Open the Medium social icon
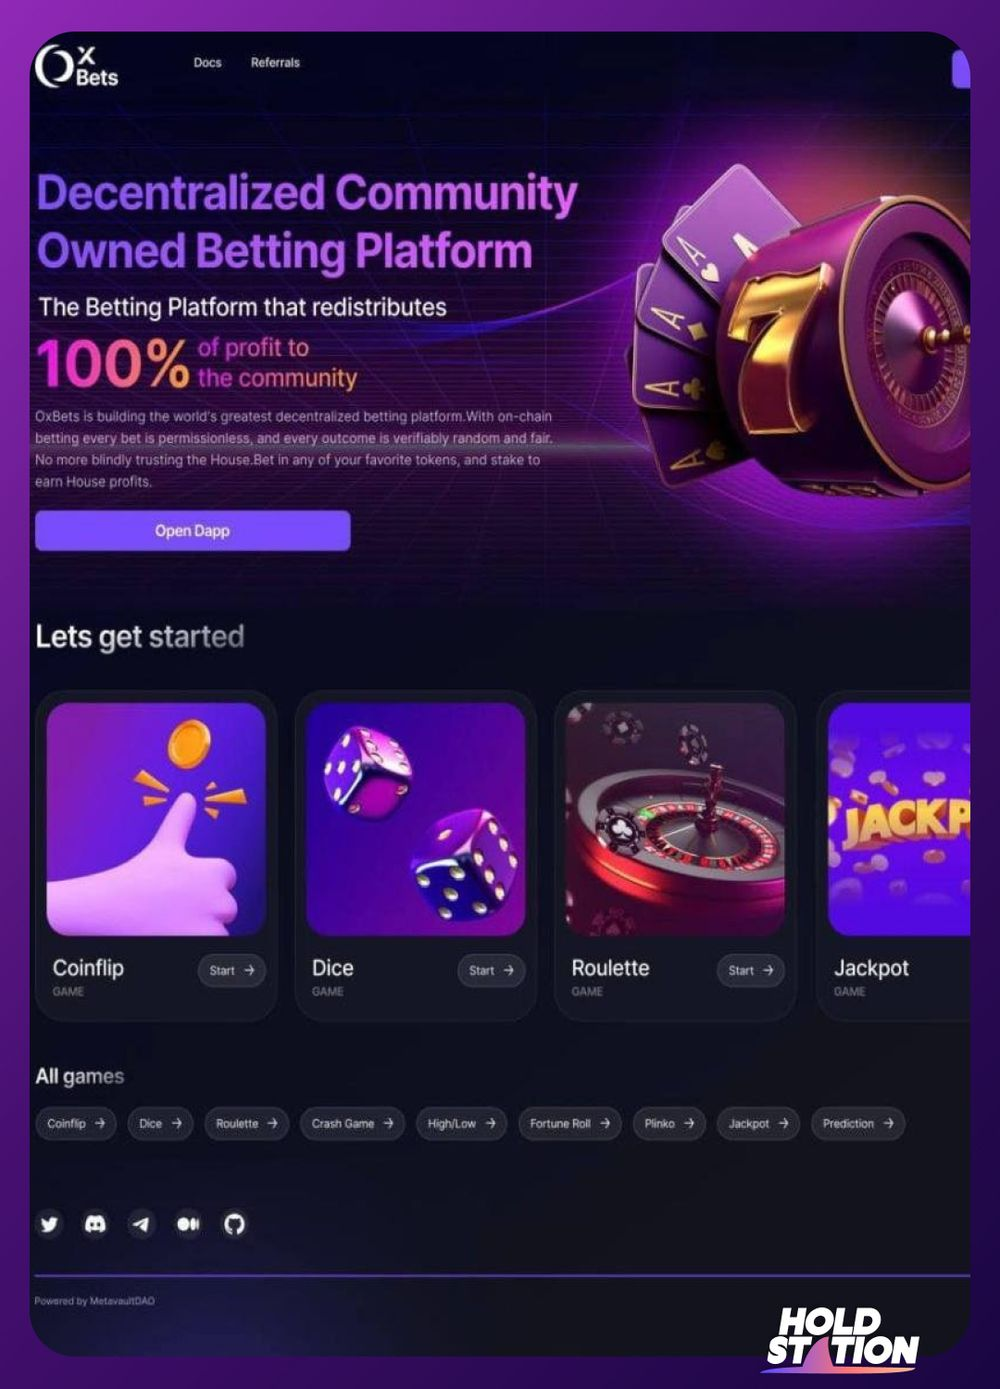The image size is (1000, 1389). 188,1224
